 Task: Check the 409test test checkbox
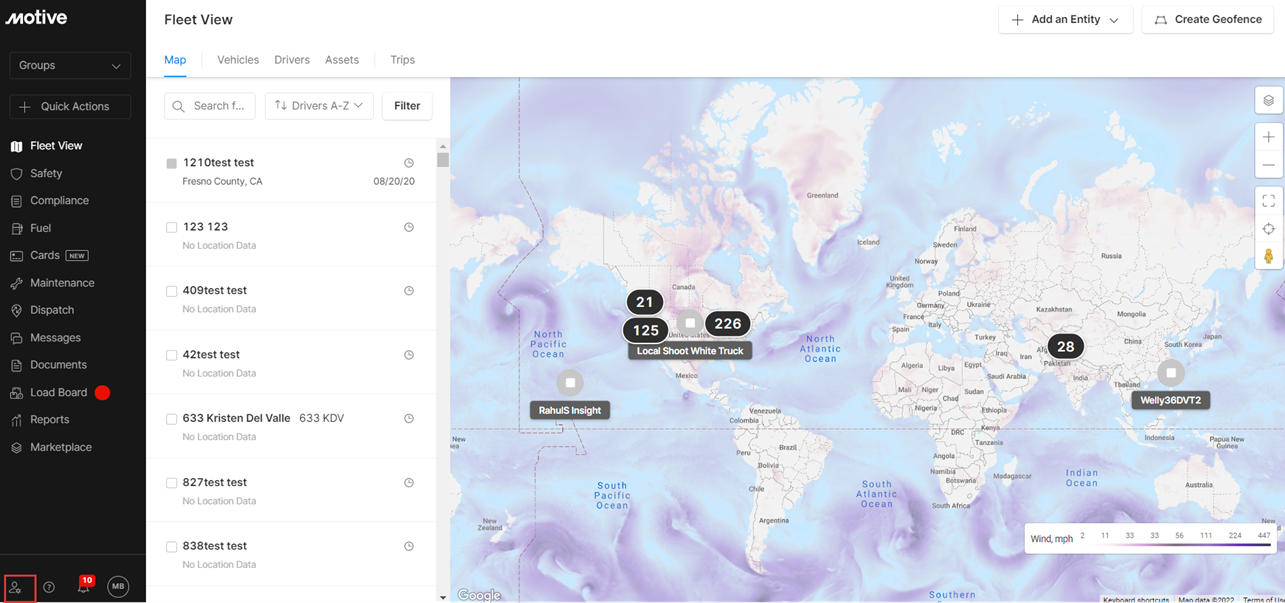click(172, 291)
